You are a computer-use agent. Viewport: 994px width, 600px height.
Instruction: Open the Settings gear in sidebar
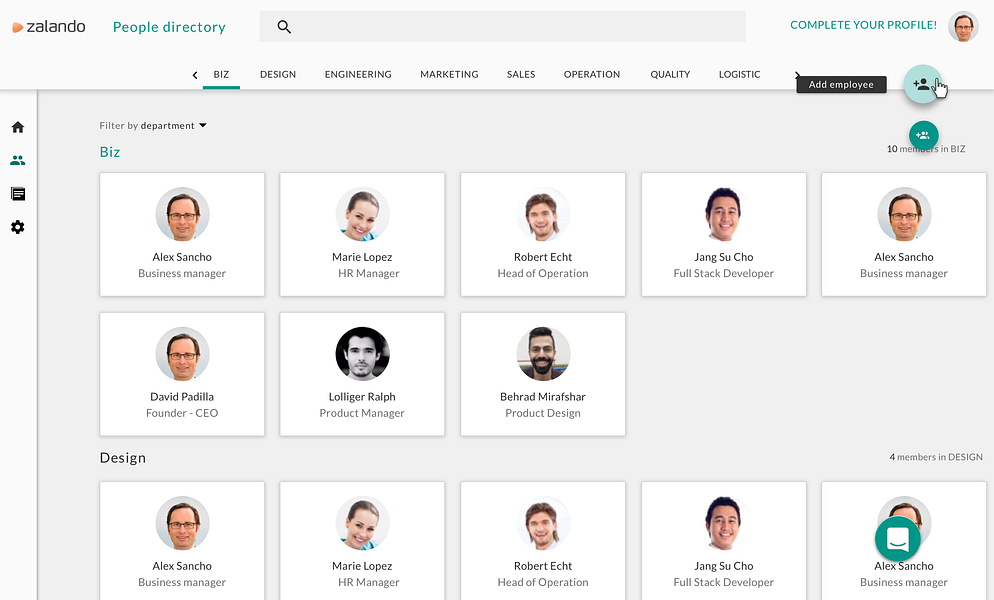coord(18,227)
